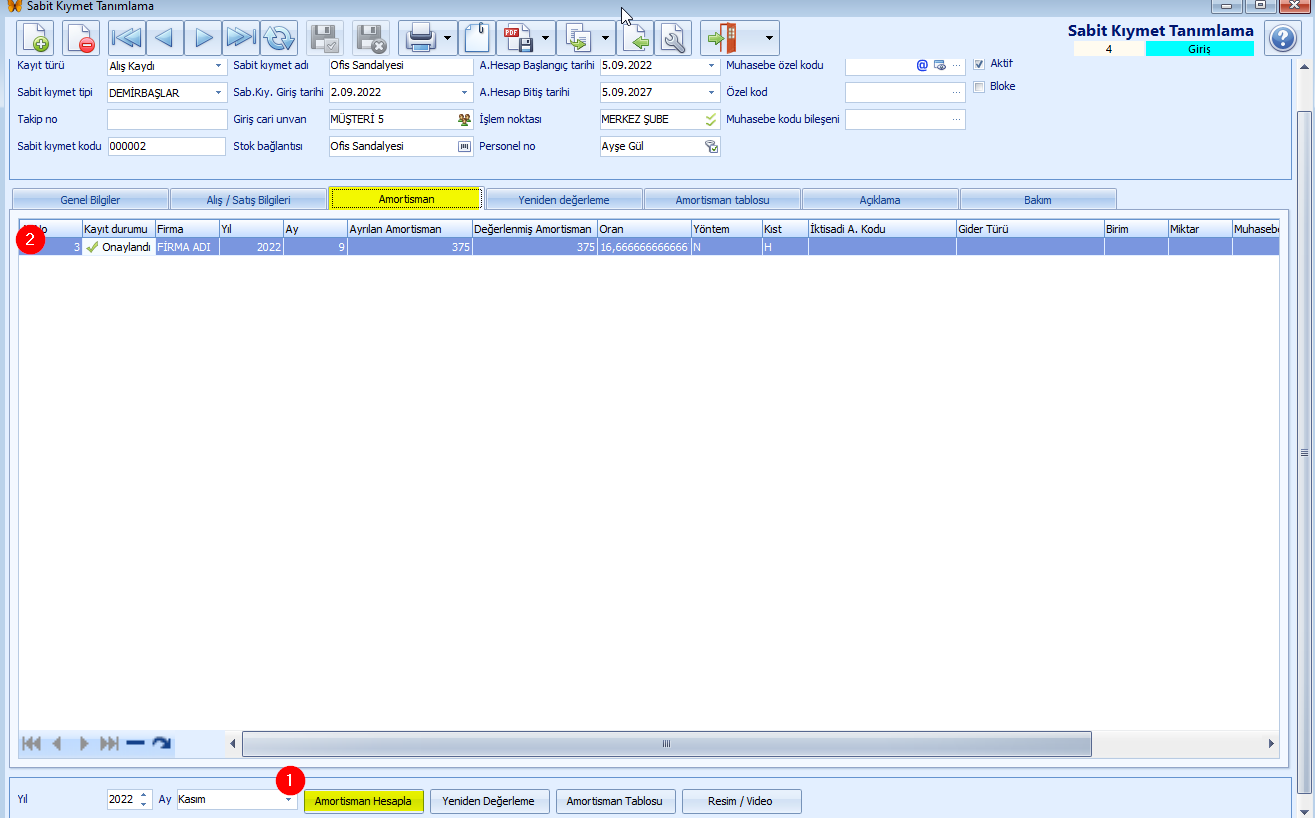Viewport: 1315px width, 818px height.
Task: Click the delete record icon
Action: 80,39
